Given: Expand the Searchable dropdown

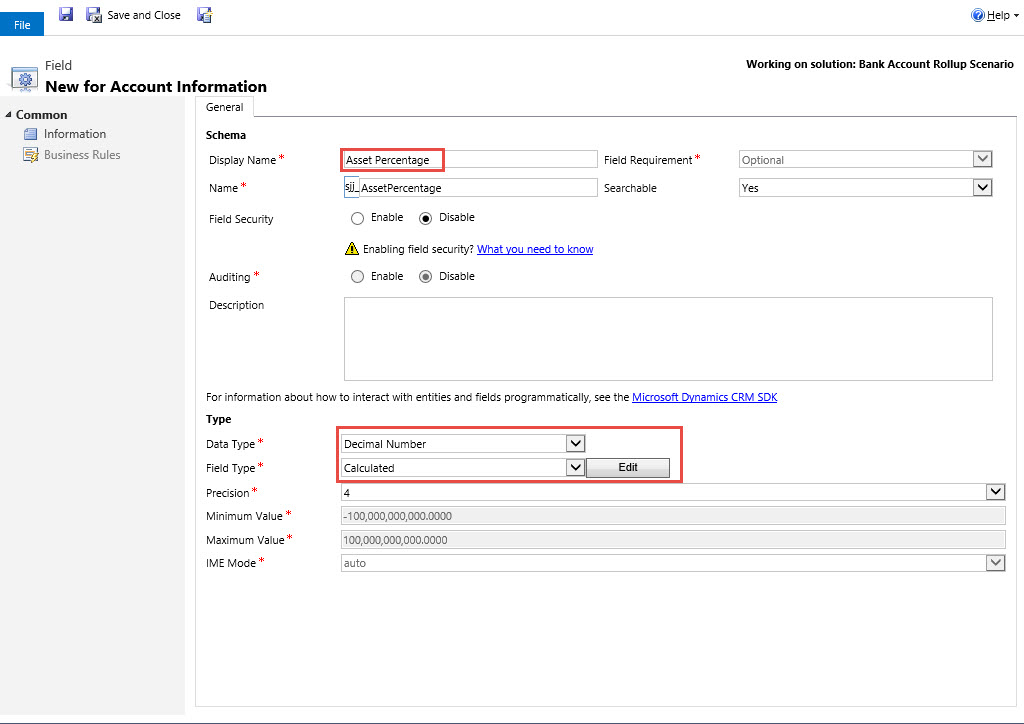Looking at the screenshot, I should (x=982, y=187).
